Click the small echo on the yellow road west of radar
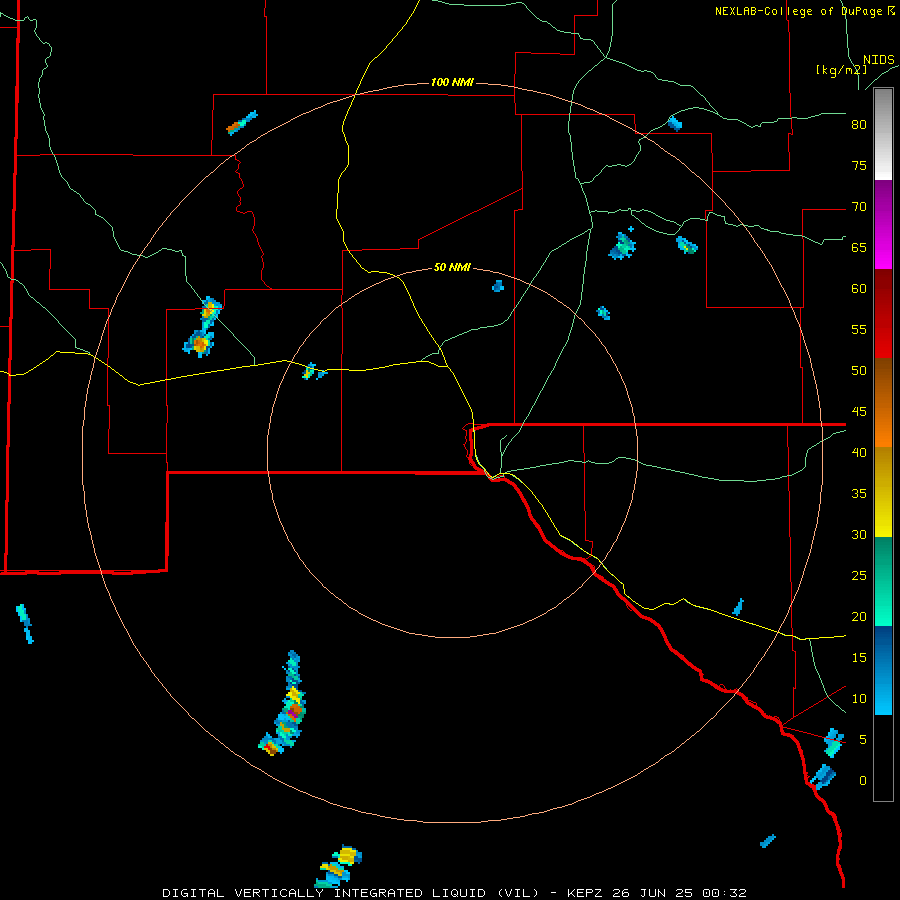 click(313, 372)
